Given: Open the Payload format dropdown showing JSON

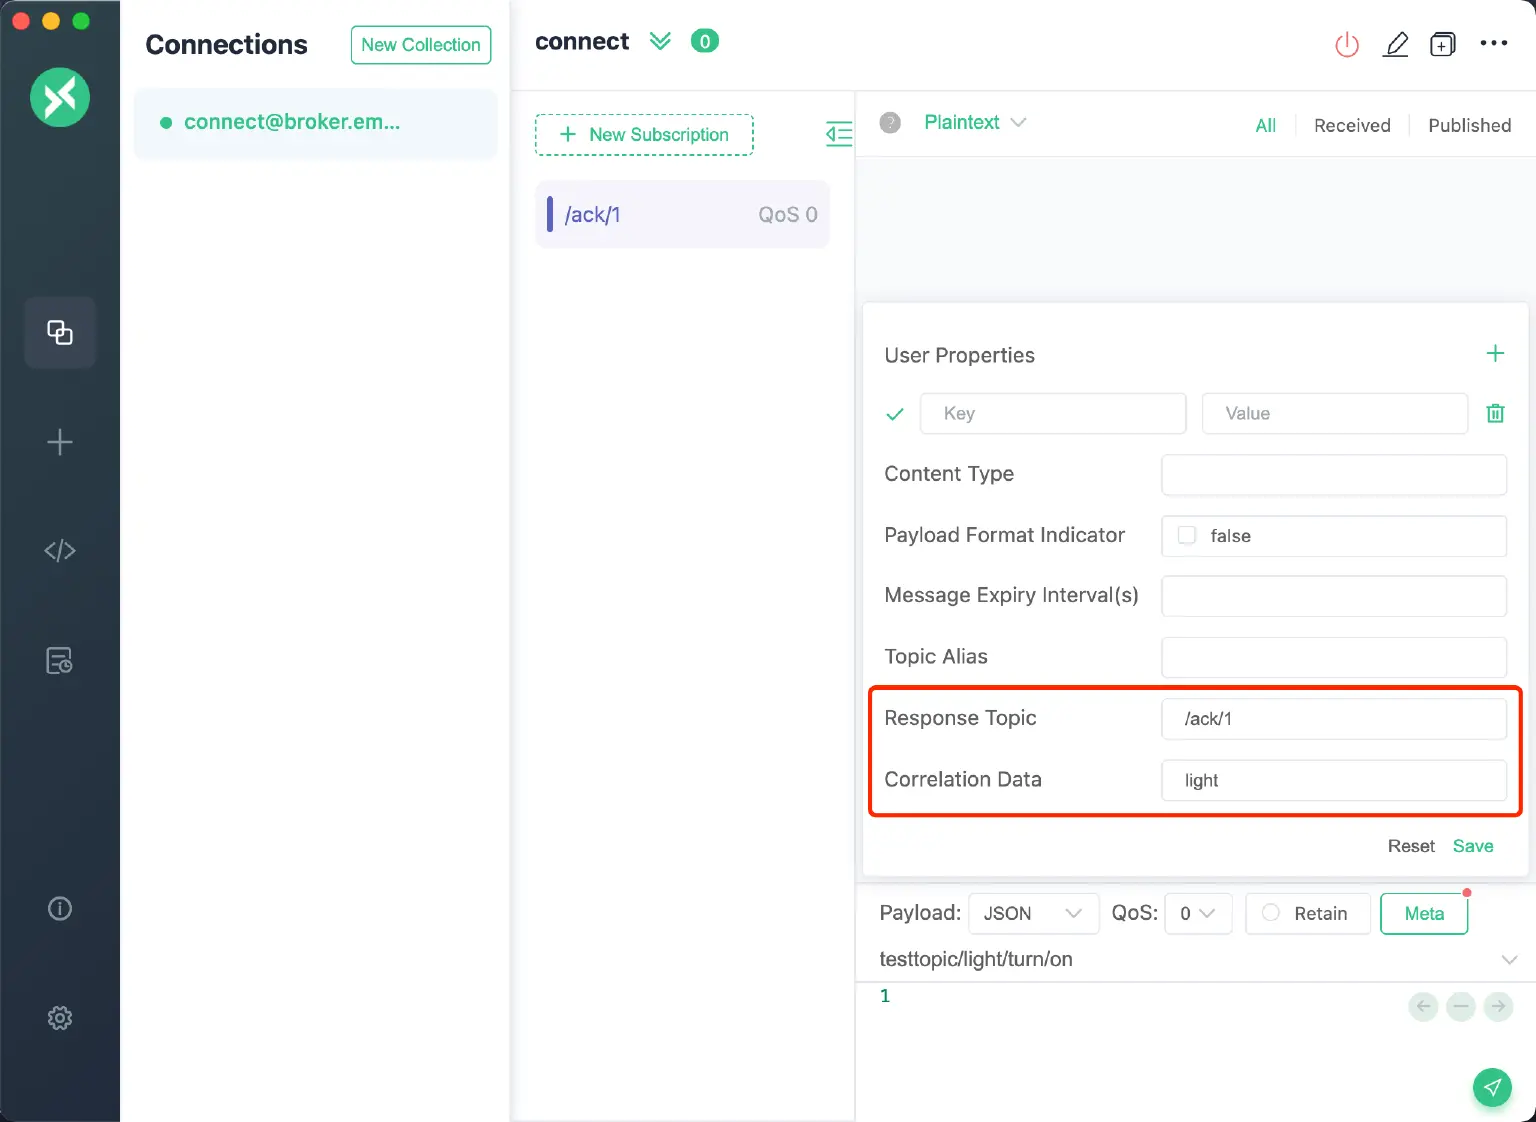Looking at the screenshot, I should point(1033,913).
